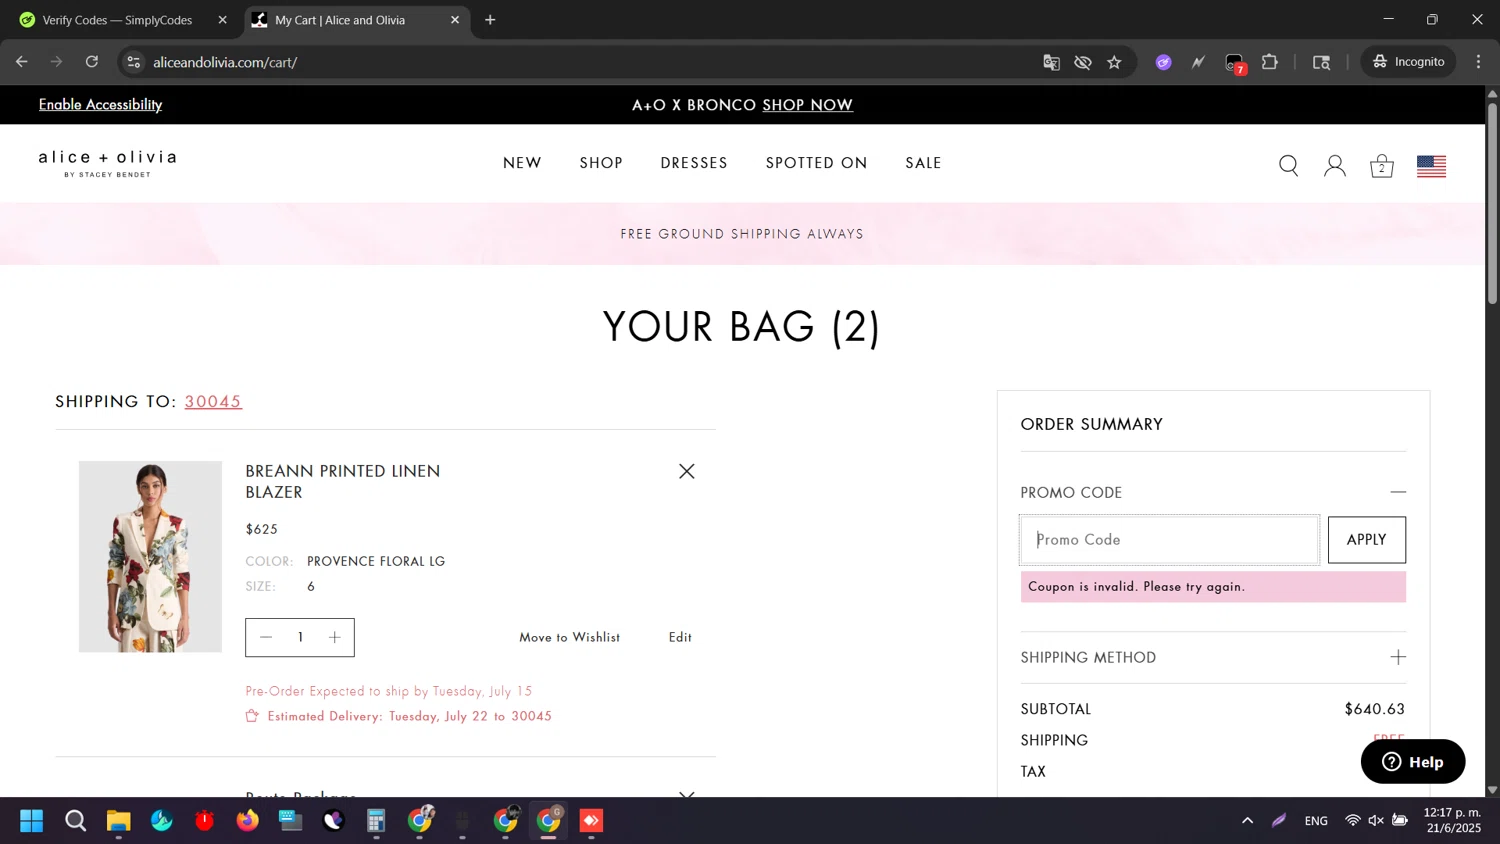
Task: Change shipping zip code 30045
Action: pos(213,401)
